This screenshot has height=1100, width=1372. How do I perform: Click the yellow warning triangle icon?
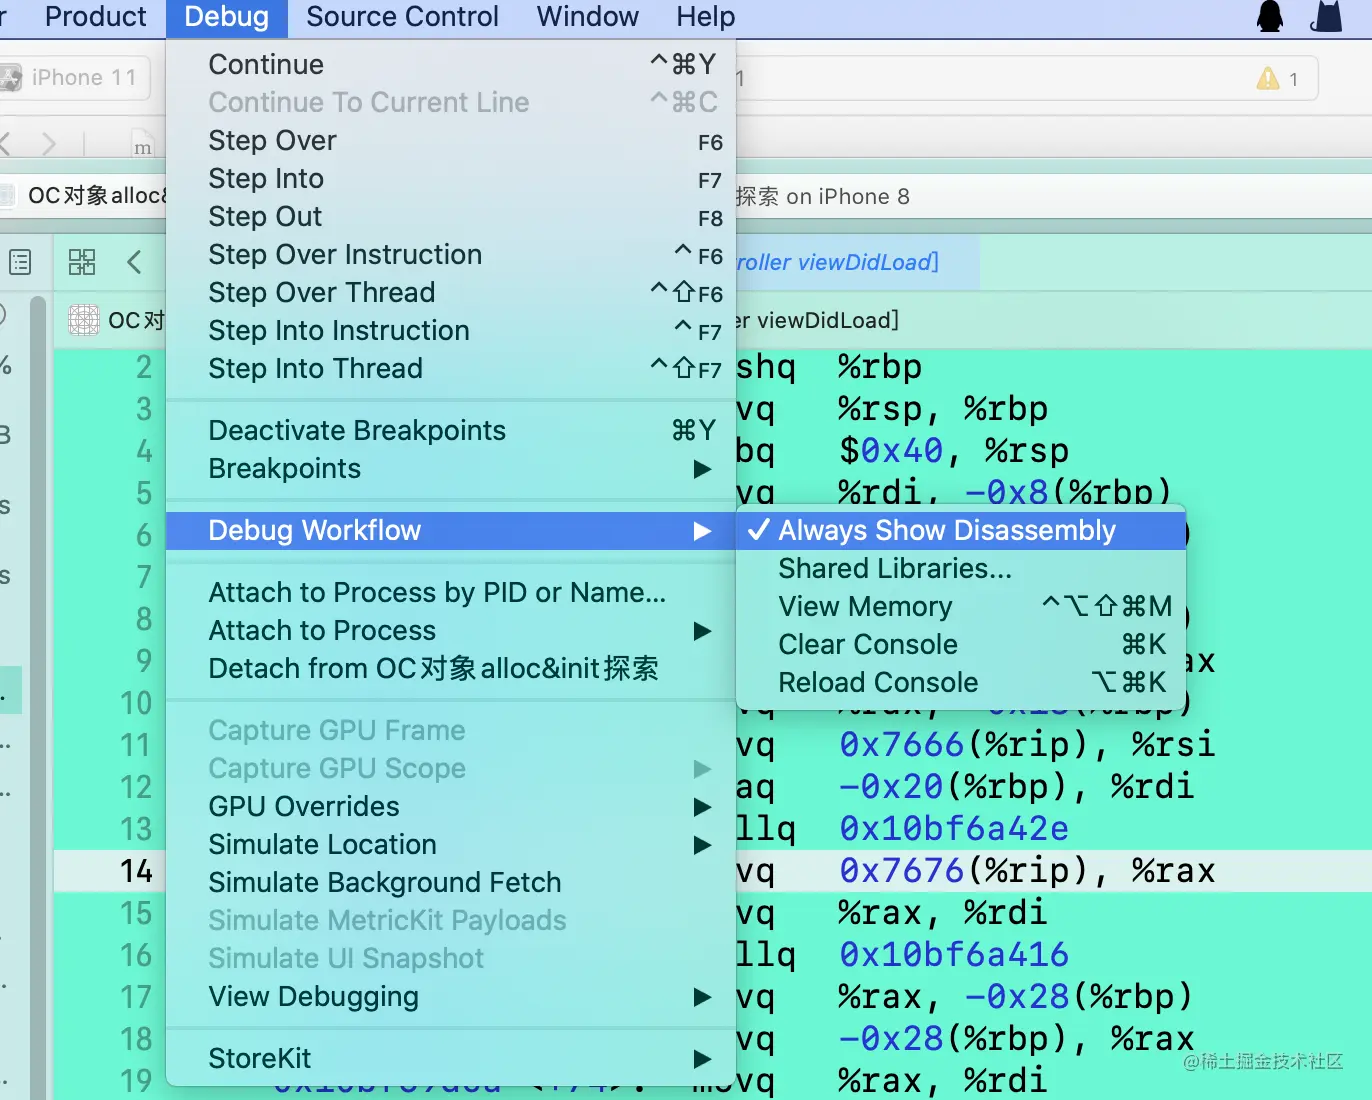(x=1268, y=78)
